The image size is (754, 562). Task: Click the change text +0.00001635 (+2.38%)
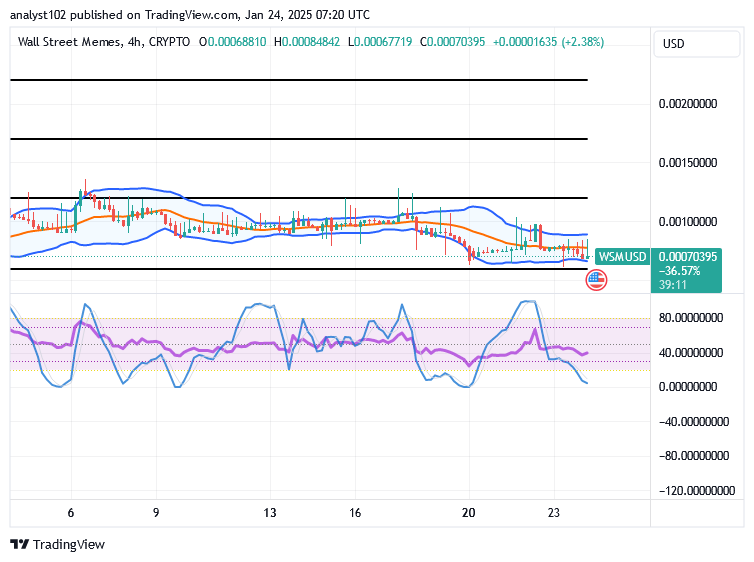click(x=548, y=42)
